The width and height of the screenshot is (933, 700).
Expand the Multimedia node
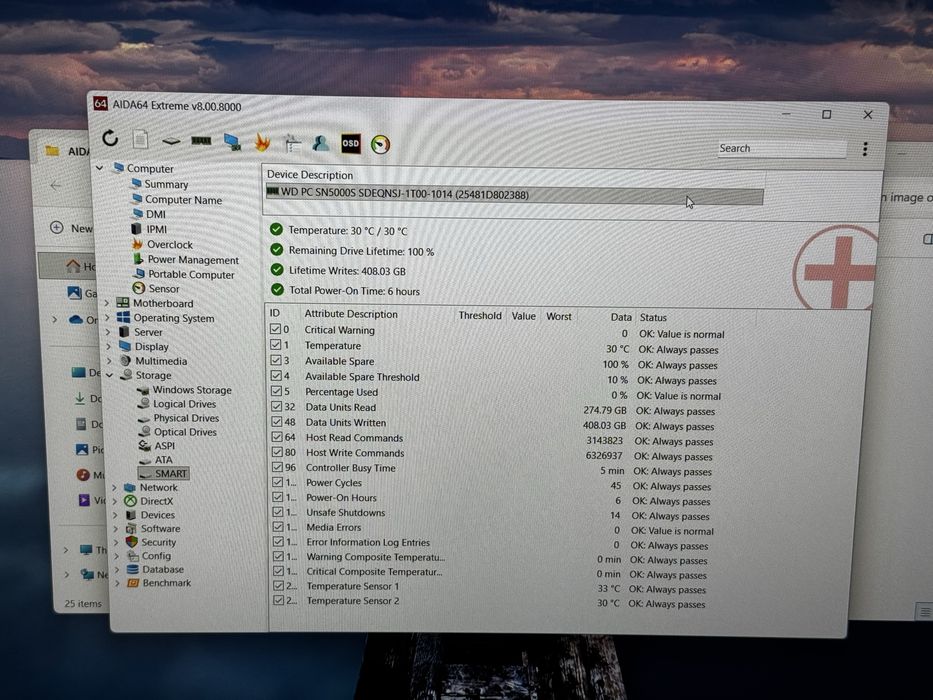109,361
